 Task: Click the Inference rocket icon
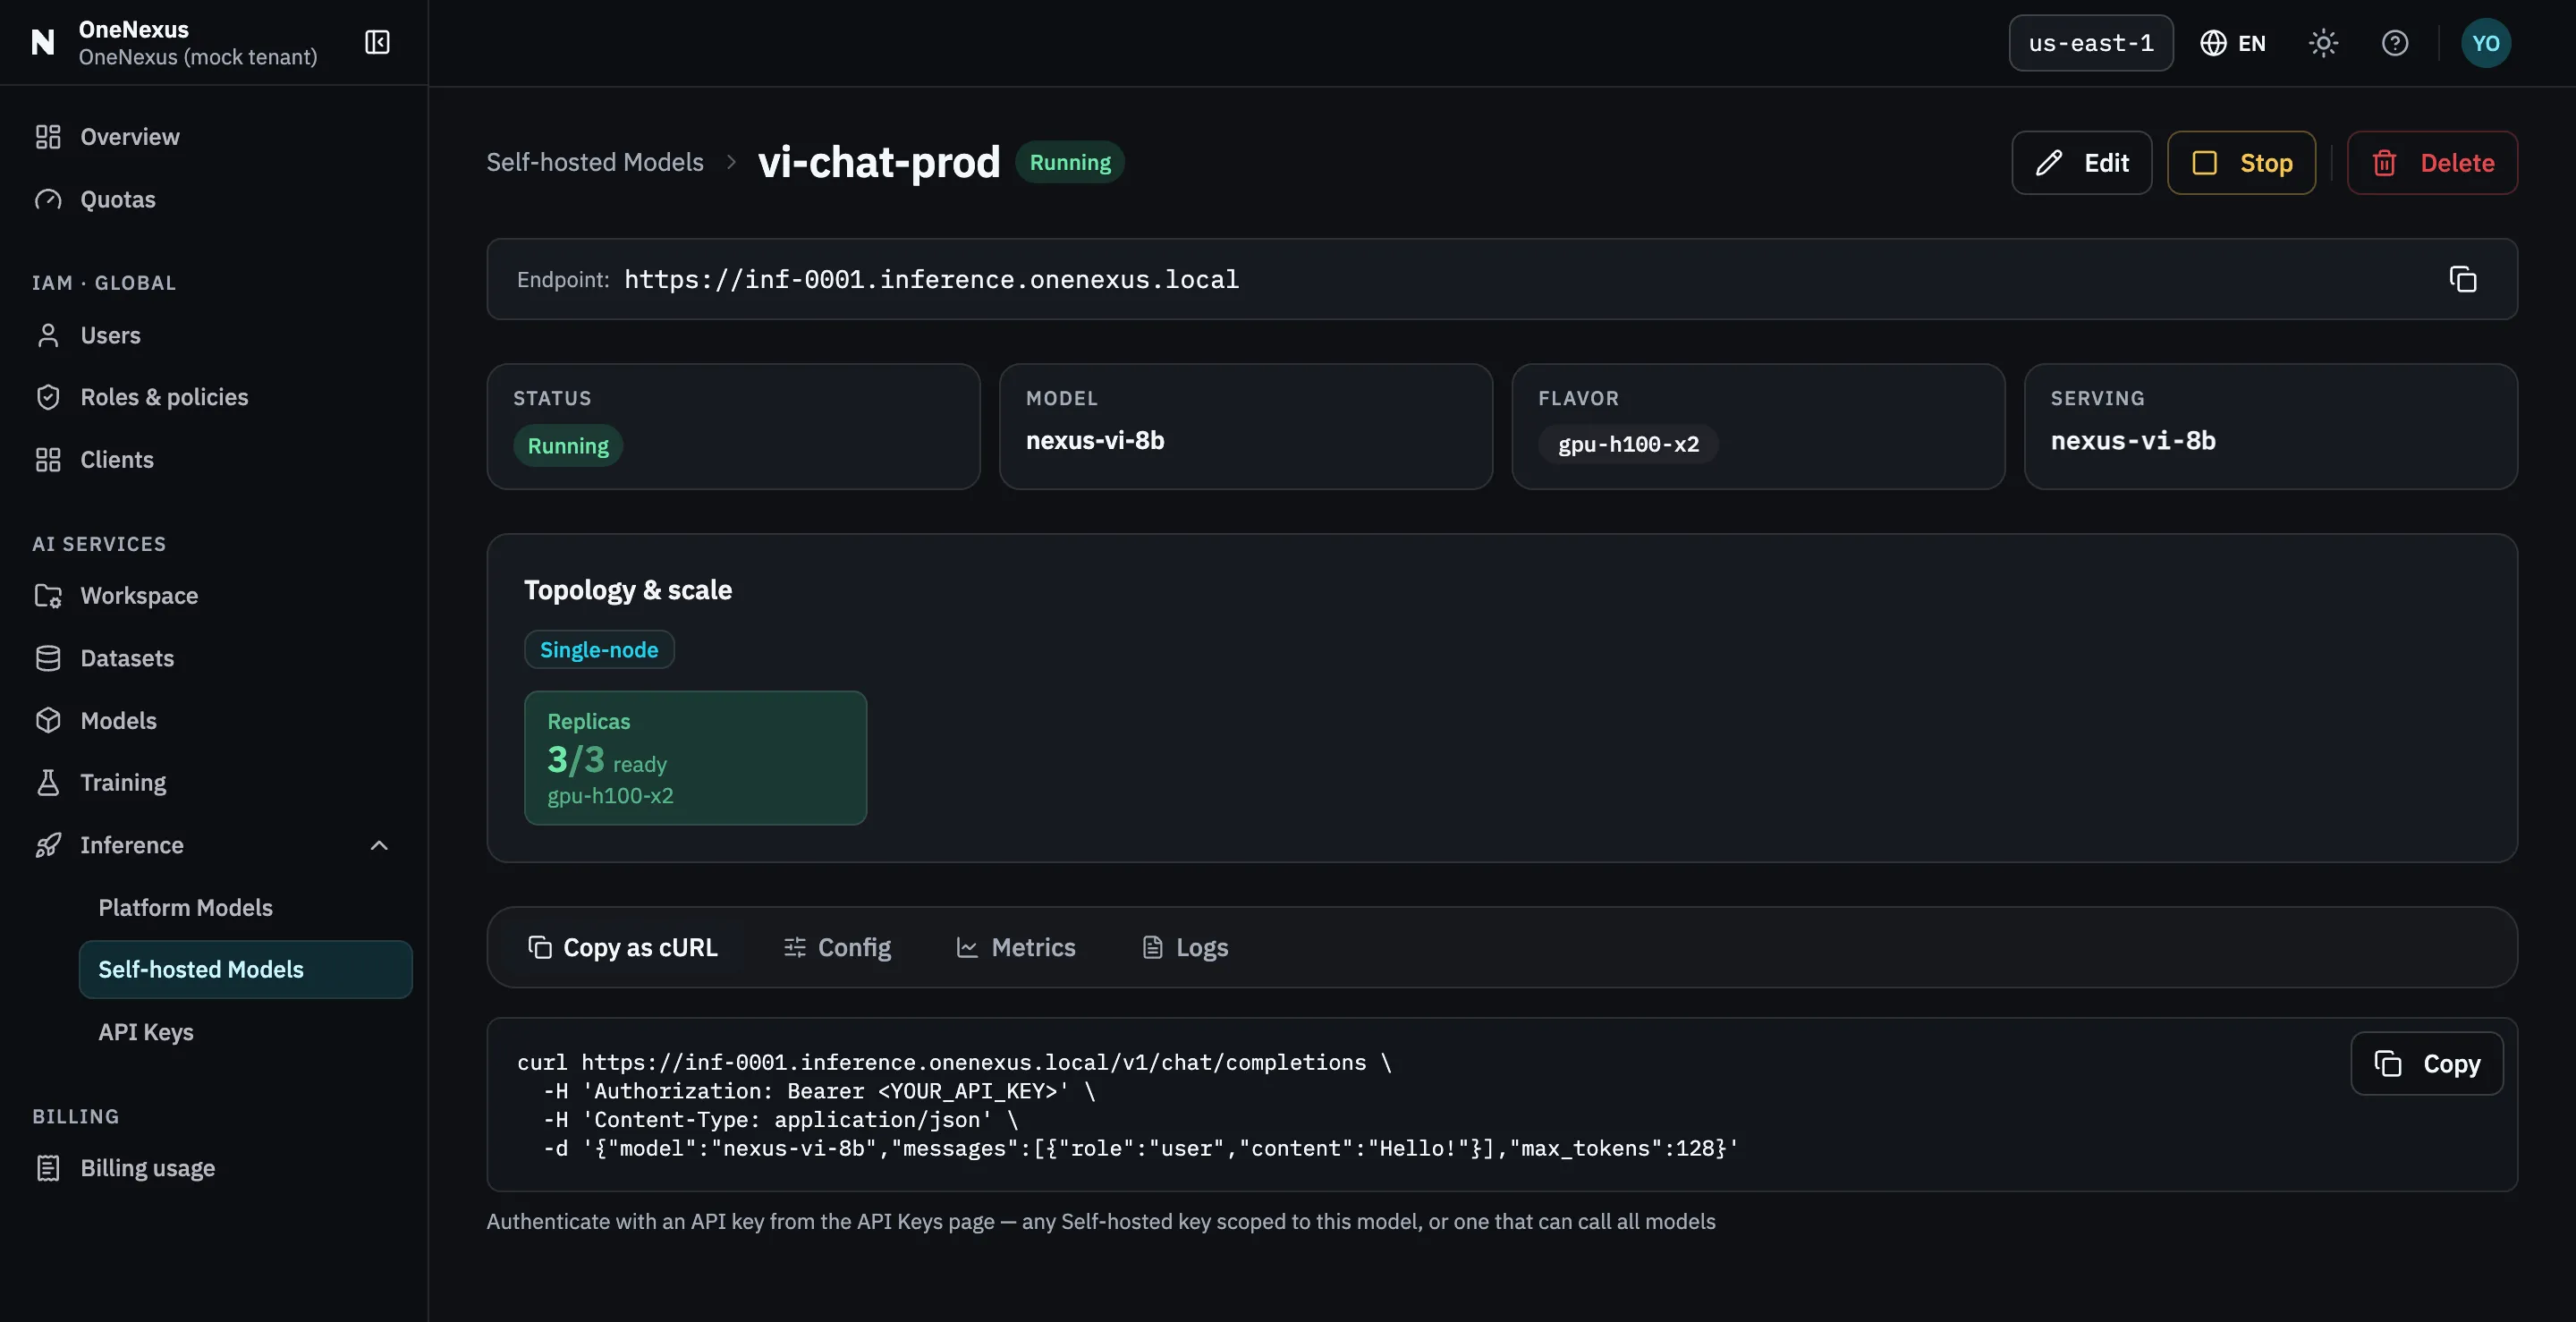tap(48, 845)
